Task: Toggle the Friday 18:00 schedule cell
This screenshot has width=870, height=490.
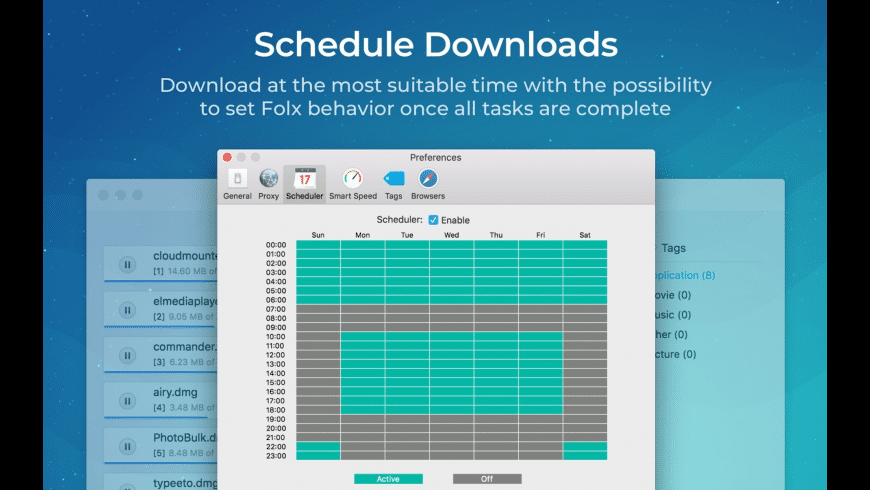Action: (540, 410)
